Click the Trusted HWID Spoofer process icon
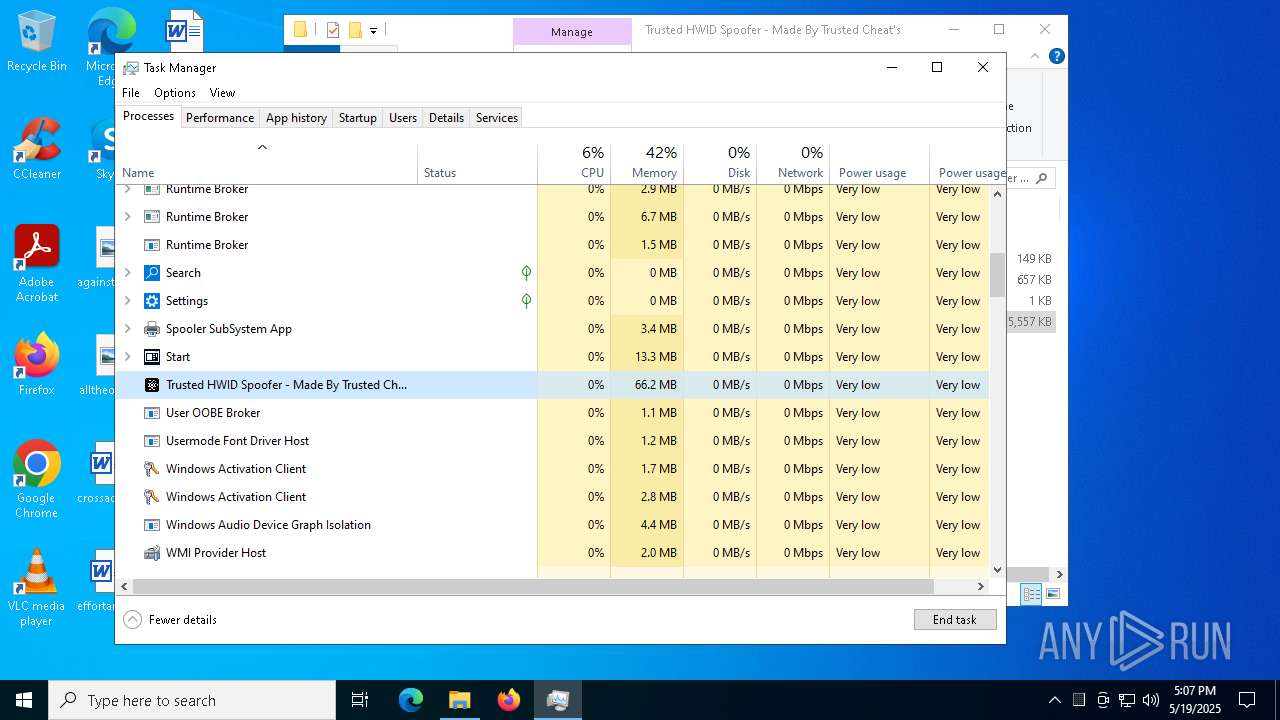Viewport: 1280px width, 720px height. click(152, 385)
